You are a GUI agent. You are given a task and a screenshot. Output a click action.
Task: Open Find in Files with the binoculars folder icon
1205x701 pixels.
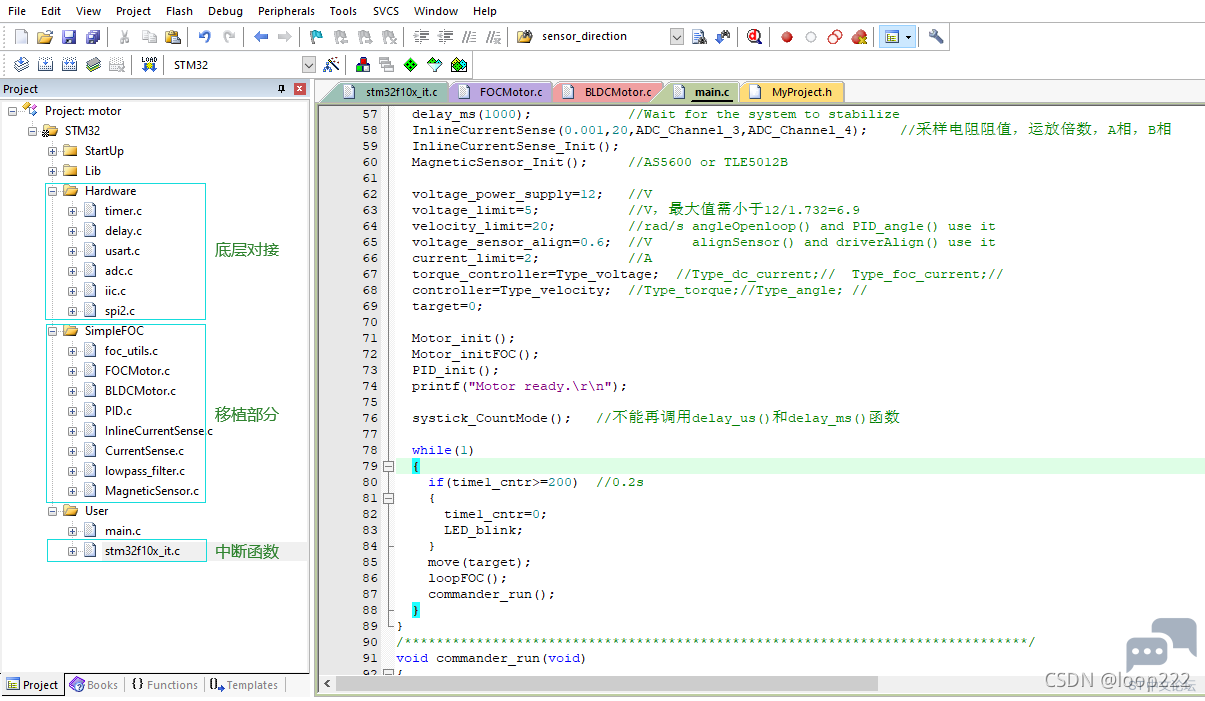tap(524, 37)
